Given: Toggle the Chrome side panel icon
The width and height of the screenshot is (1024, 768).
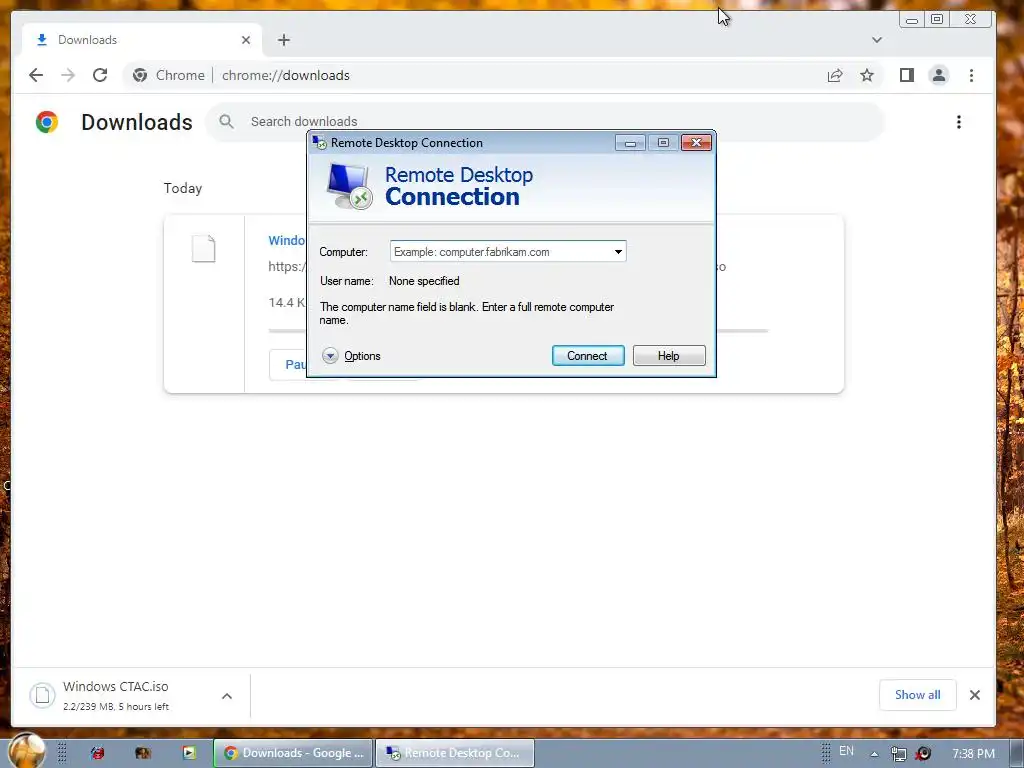Looking at the screenshot, I should tap(906, 75).
